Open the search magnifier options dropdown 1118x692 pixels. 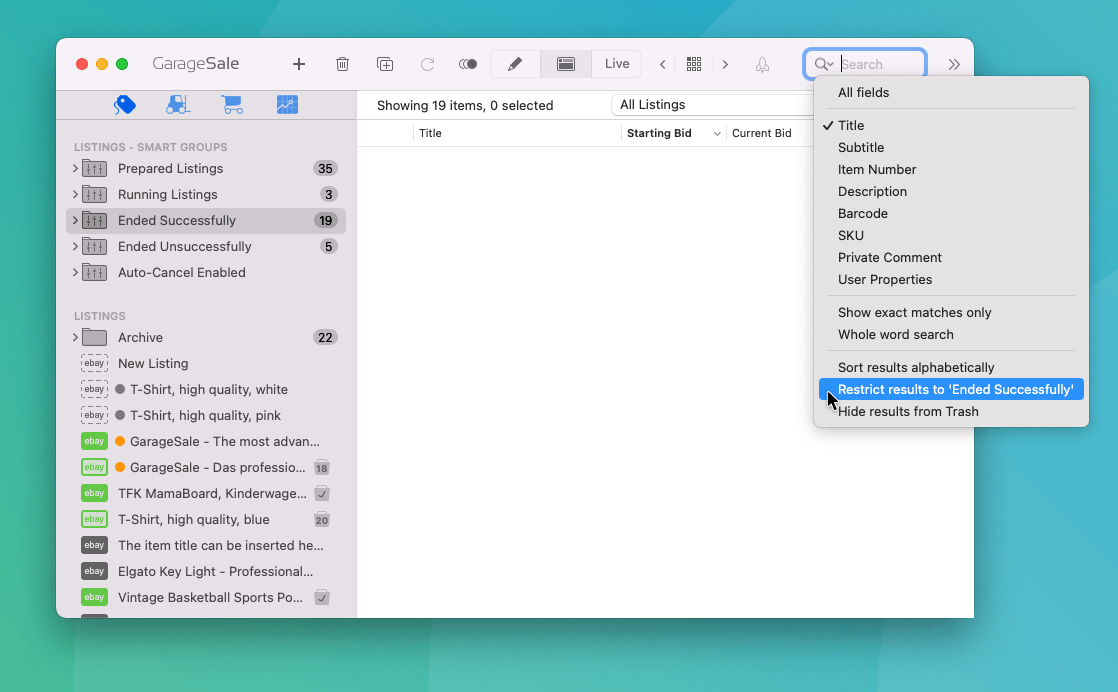point(824,64)
